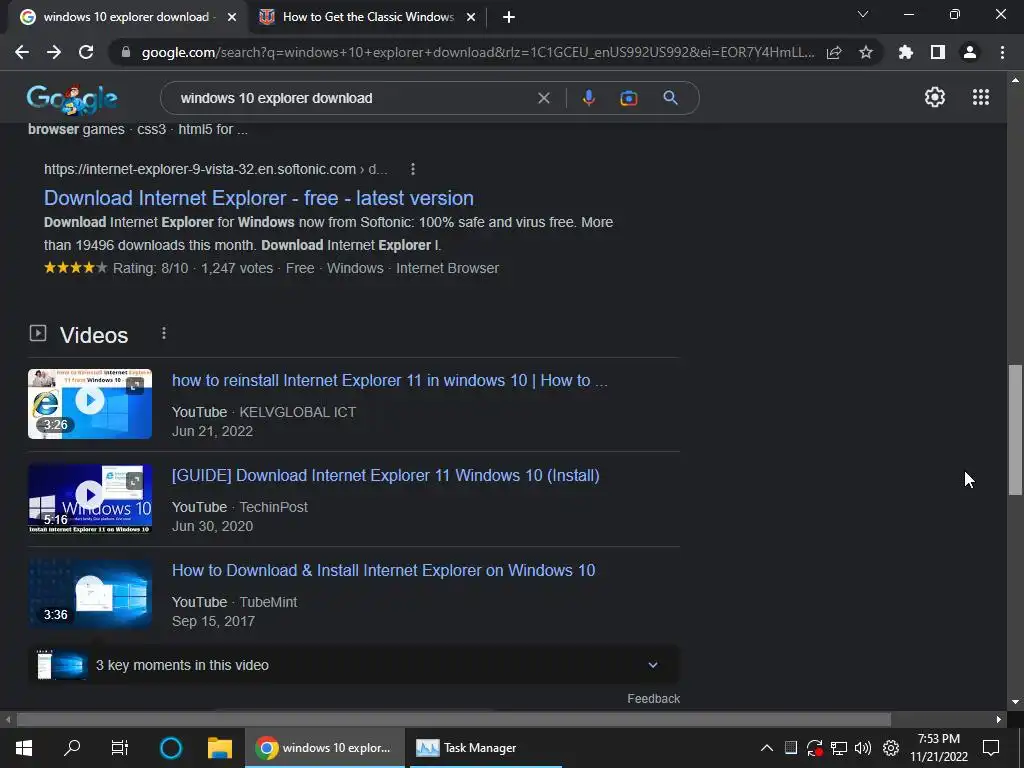
Task: Close the 'windows 10 explorer download' tab
Action: pyautogui.click(x=232, y=17)
